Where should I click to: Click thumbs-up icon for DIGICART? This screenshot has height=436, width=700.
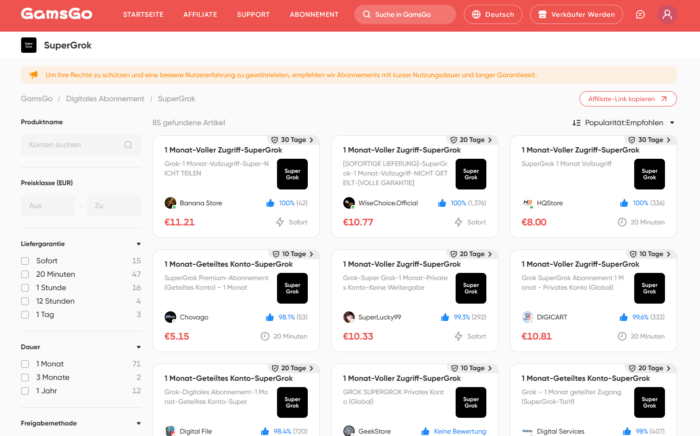point(623,317)
